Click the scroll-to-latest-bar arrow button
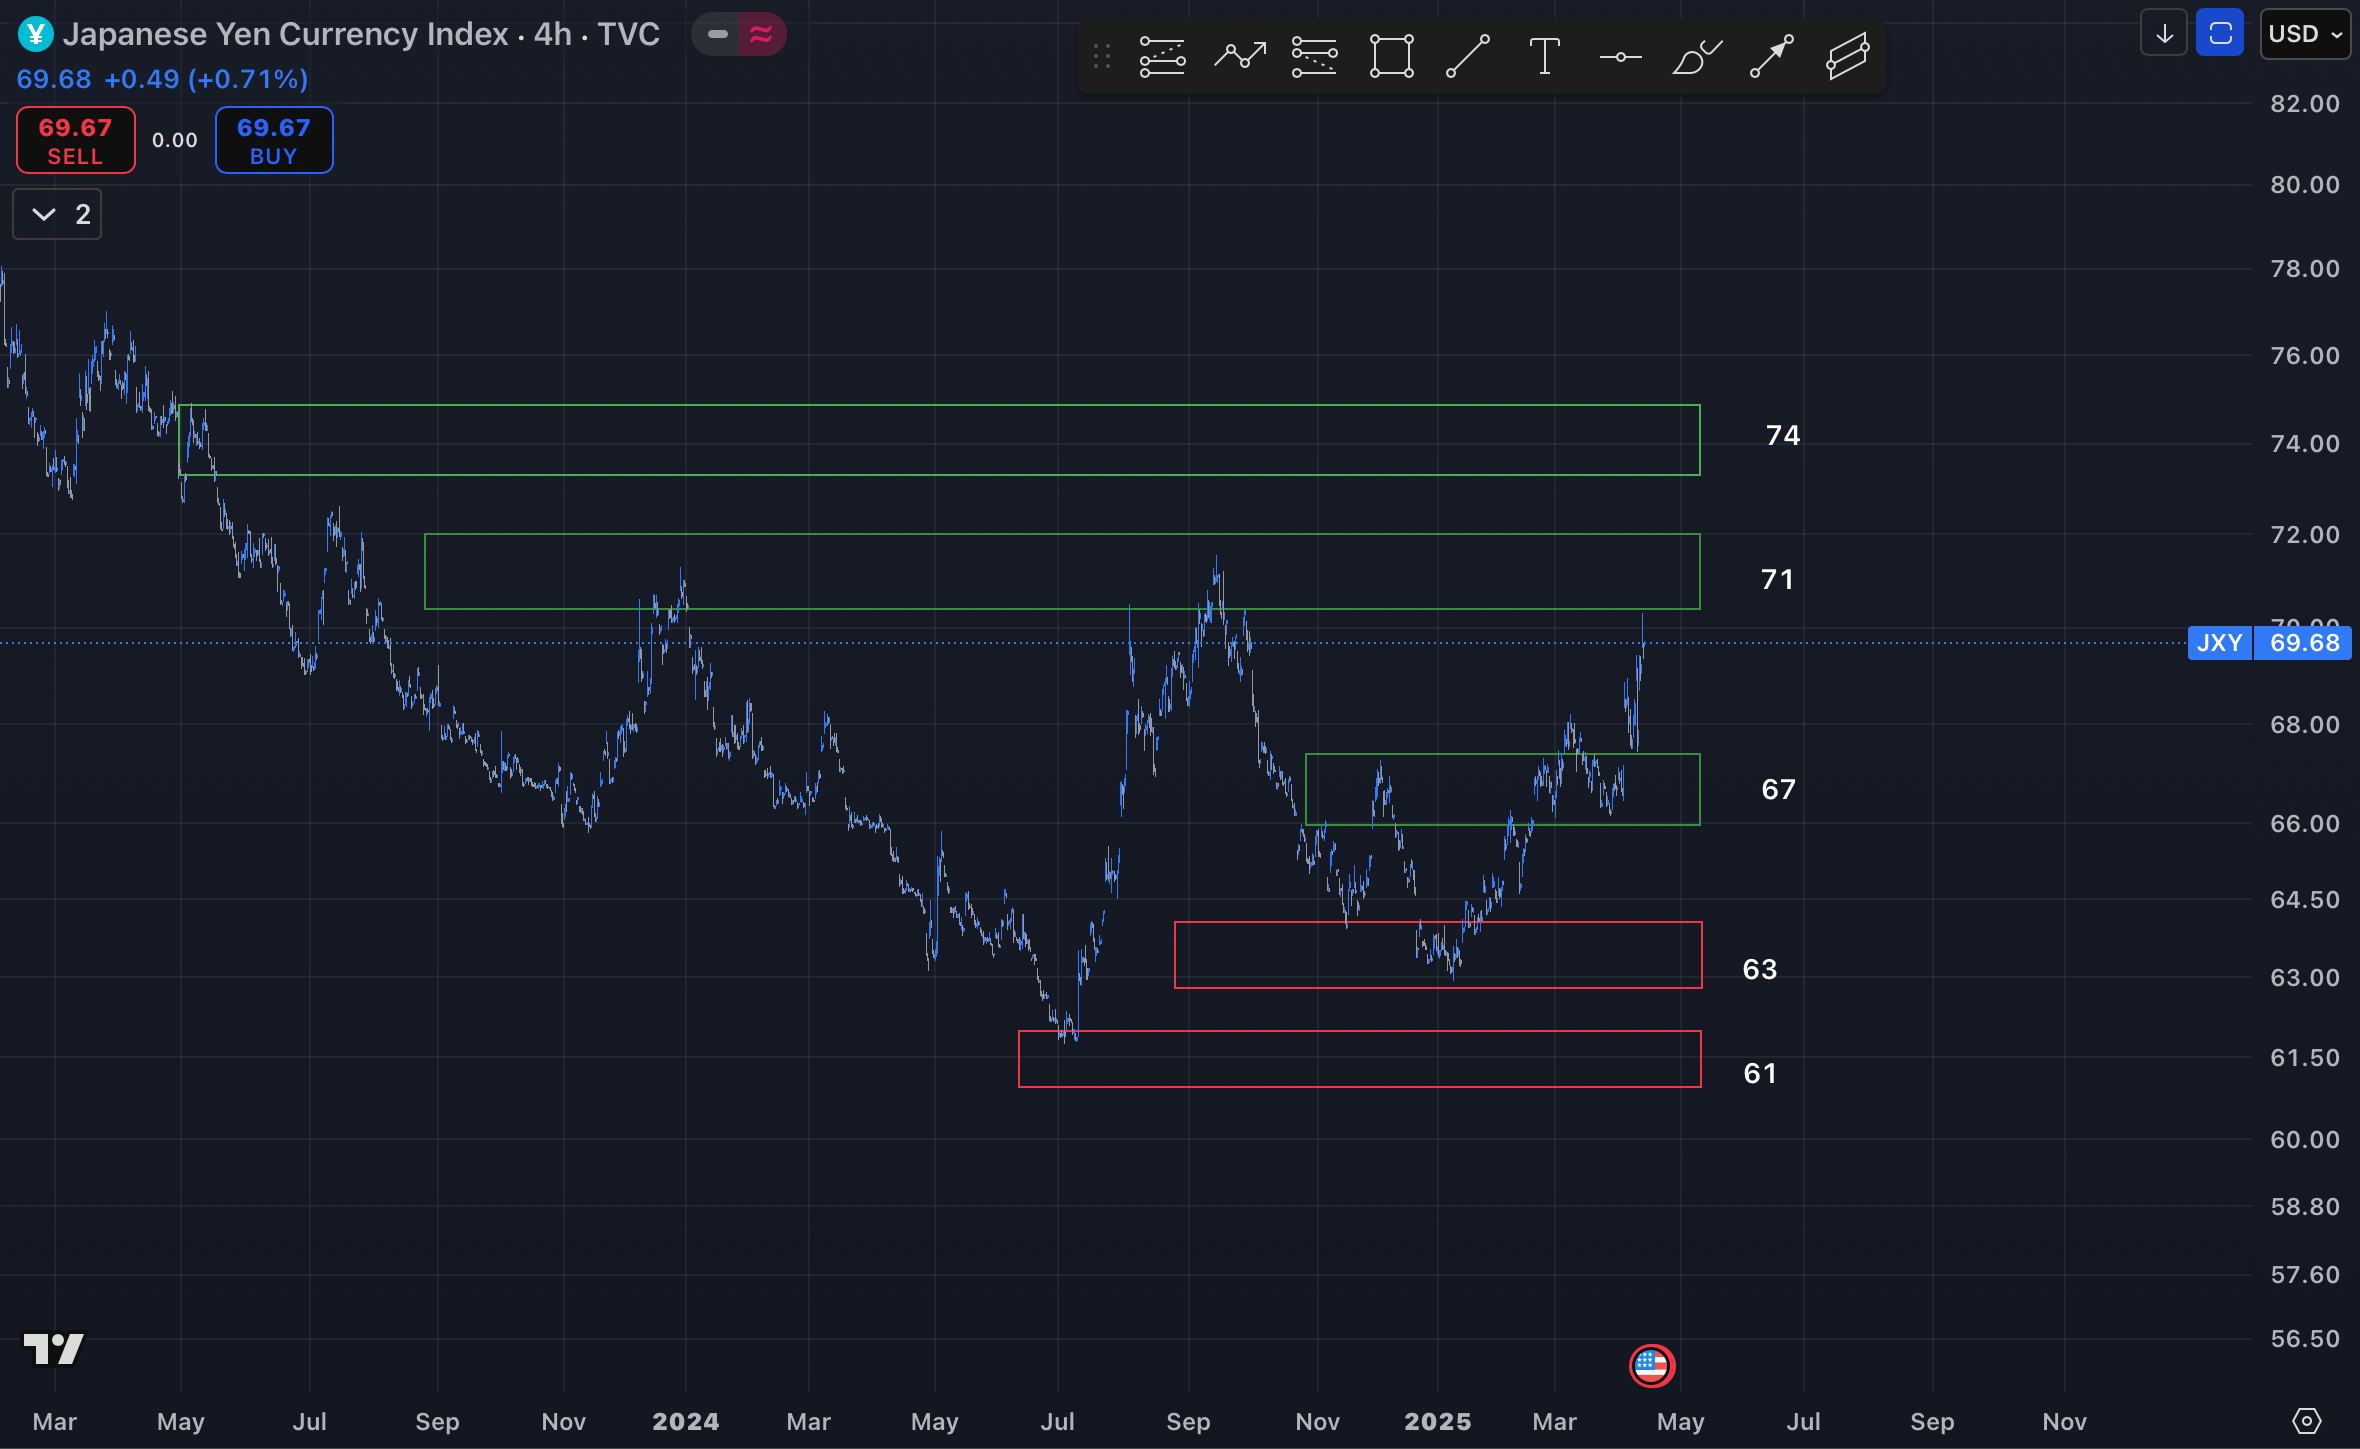The width and height of the screenshot is (2360, 1449). 2163,33
